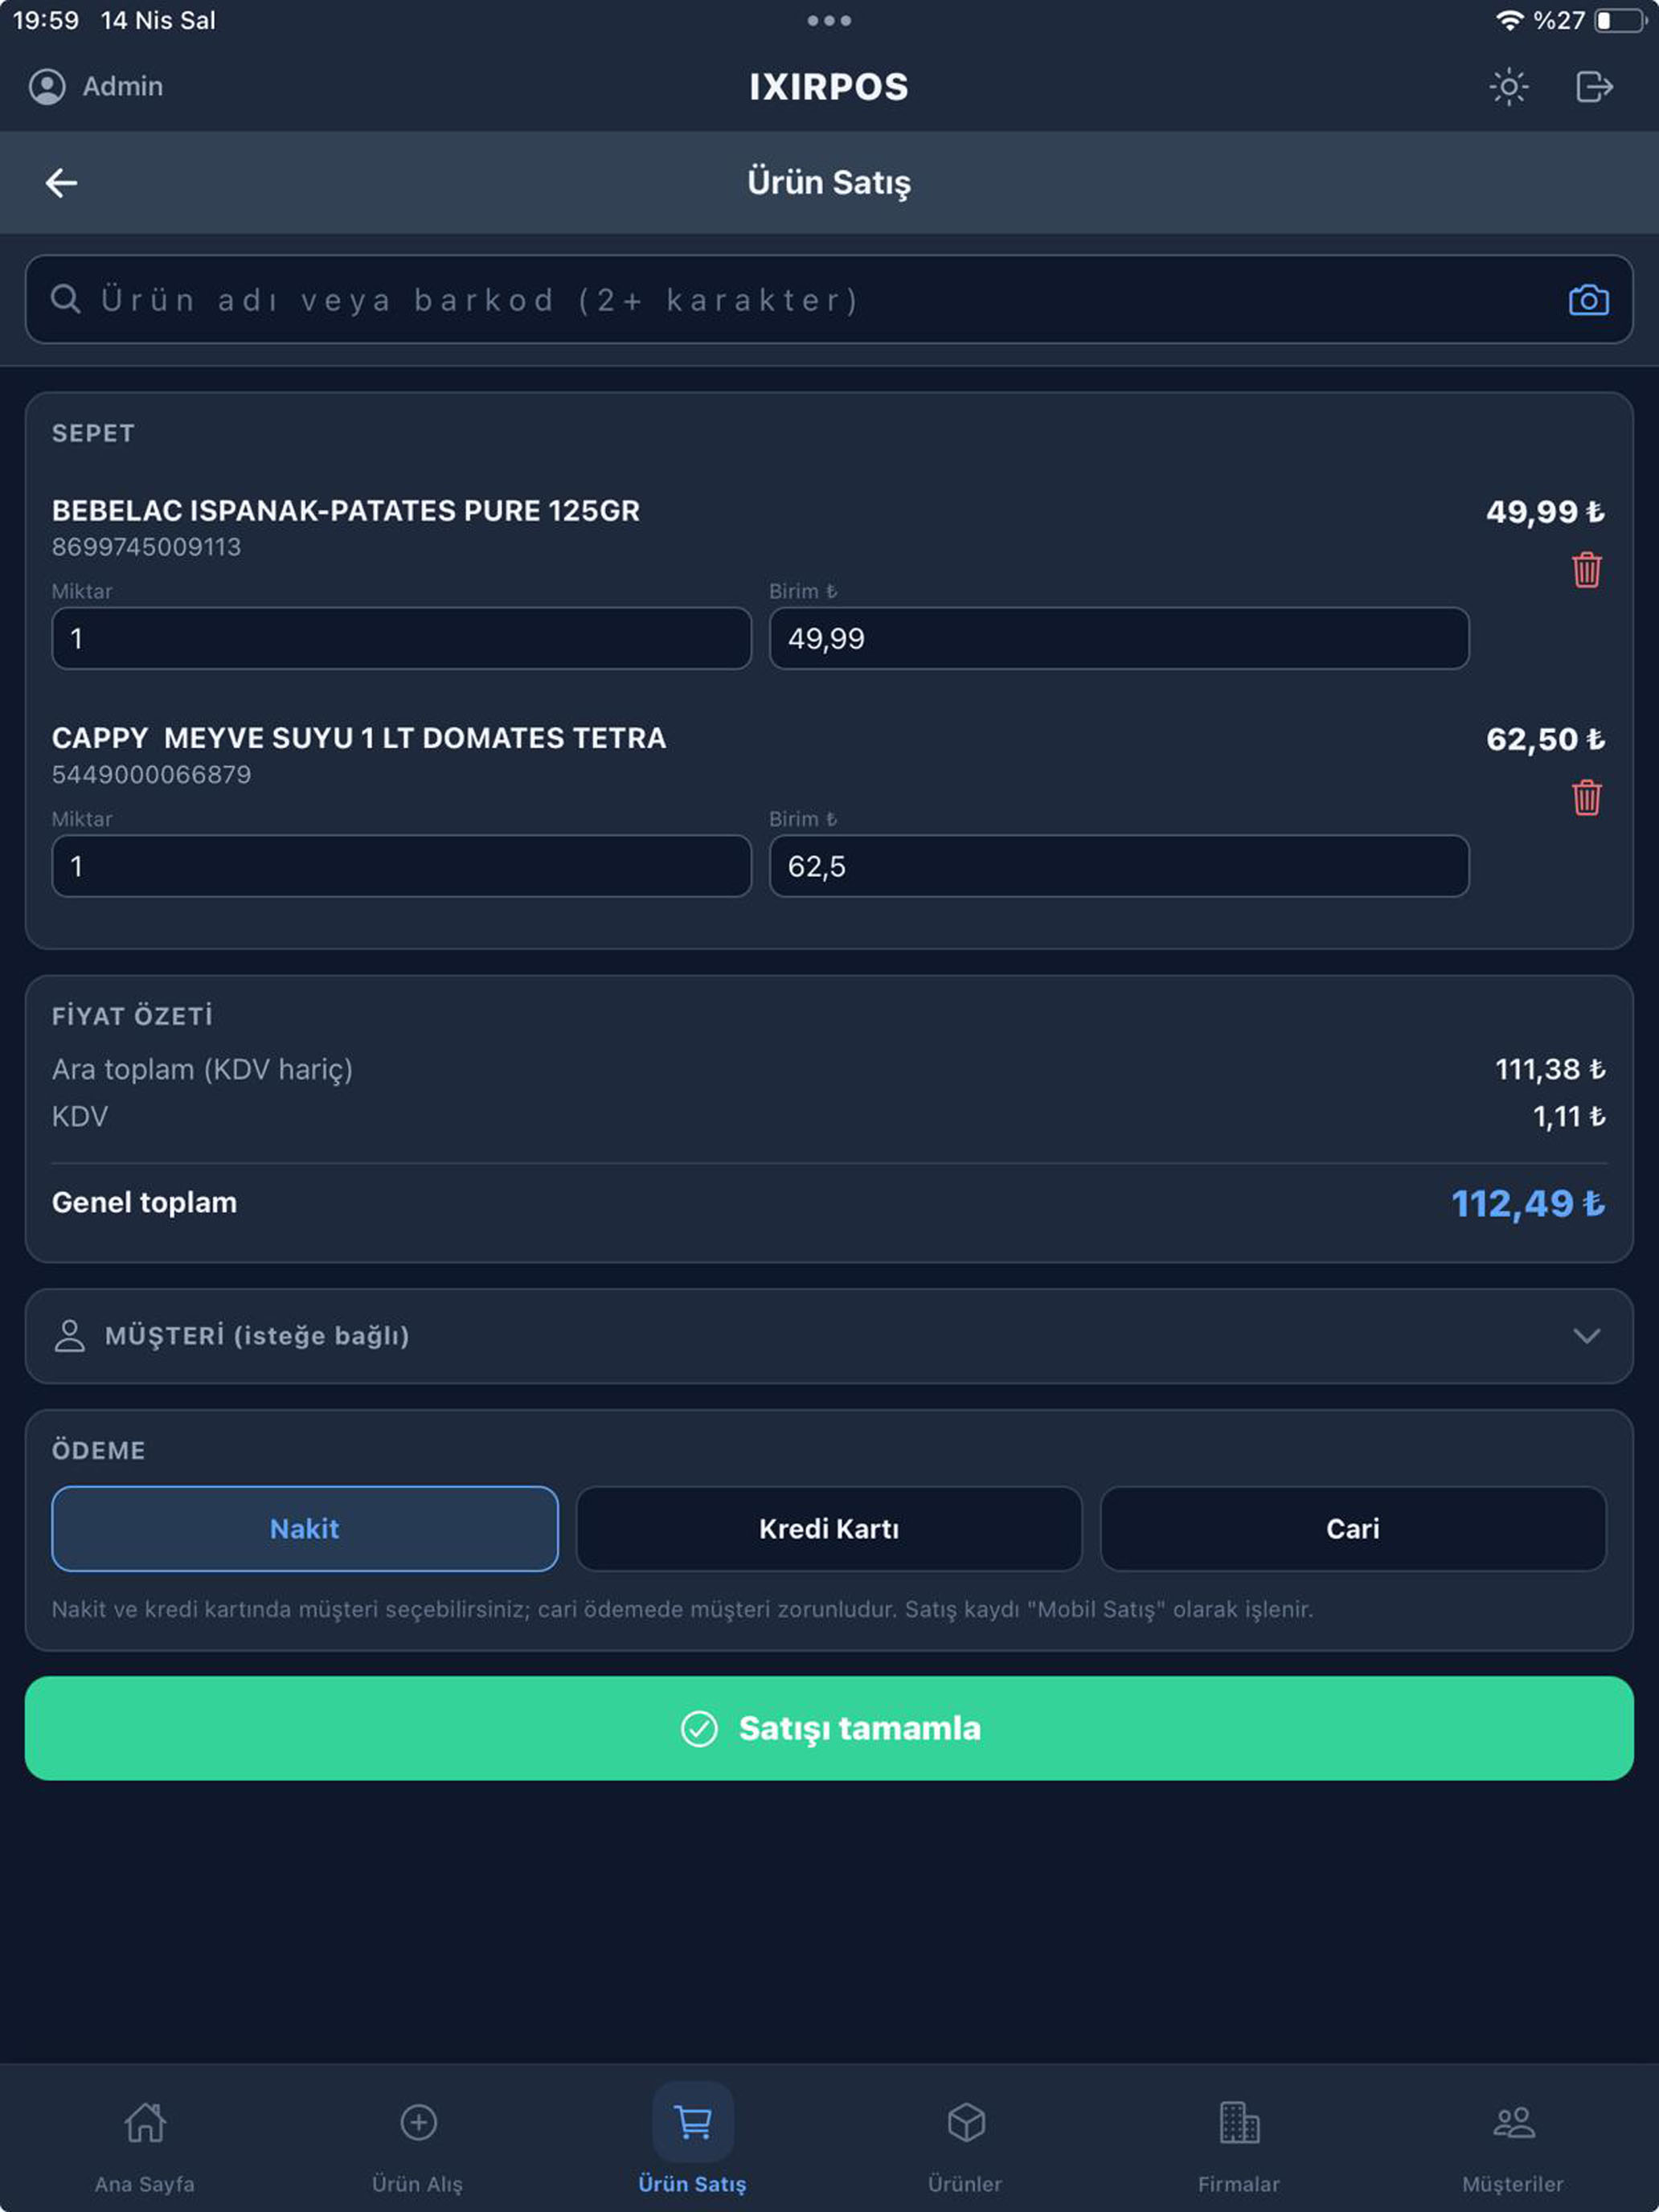Click the logout icon in header
Screen dimensions: 1659x2212
[x=1594, y=87]
